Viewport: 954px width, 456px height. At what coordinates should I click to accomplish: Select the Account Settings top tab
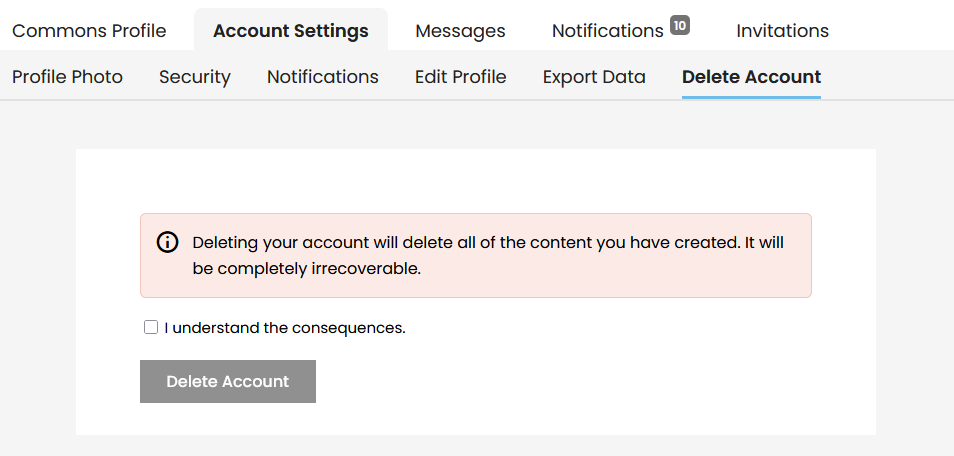[x=290, y=31]
